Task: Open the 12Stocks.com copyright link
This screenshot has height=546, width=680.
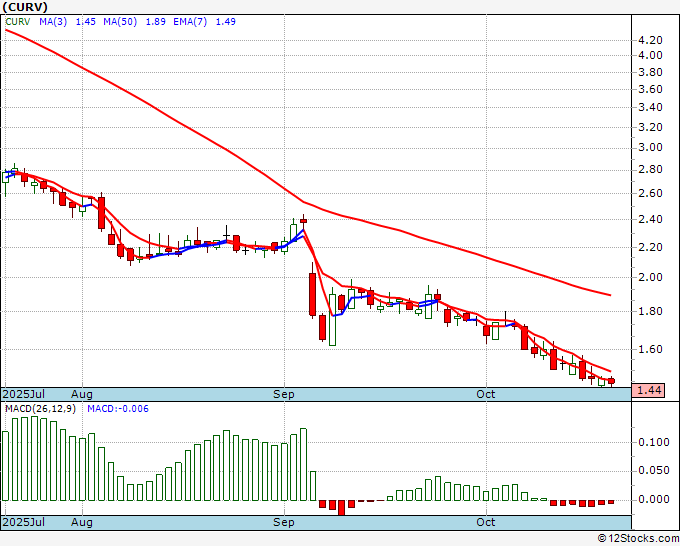Action: tap(638, 539)
